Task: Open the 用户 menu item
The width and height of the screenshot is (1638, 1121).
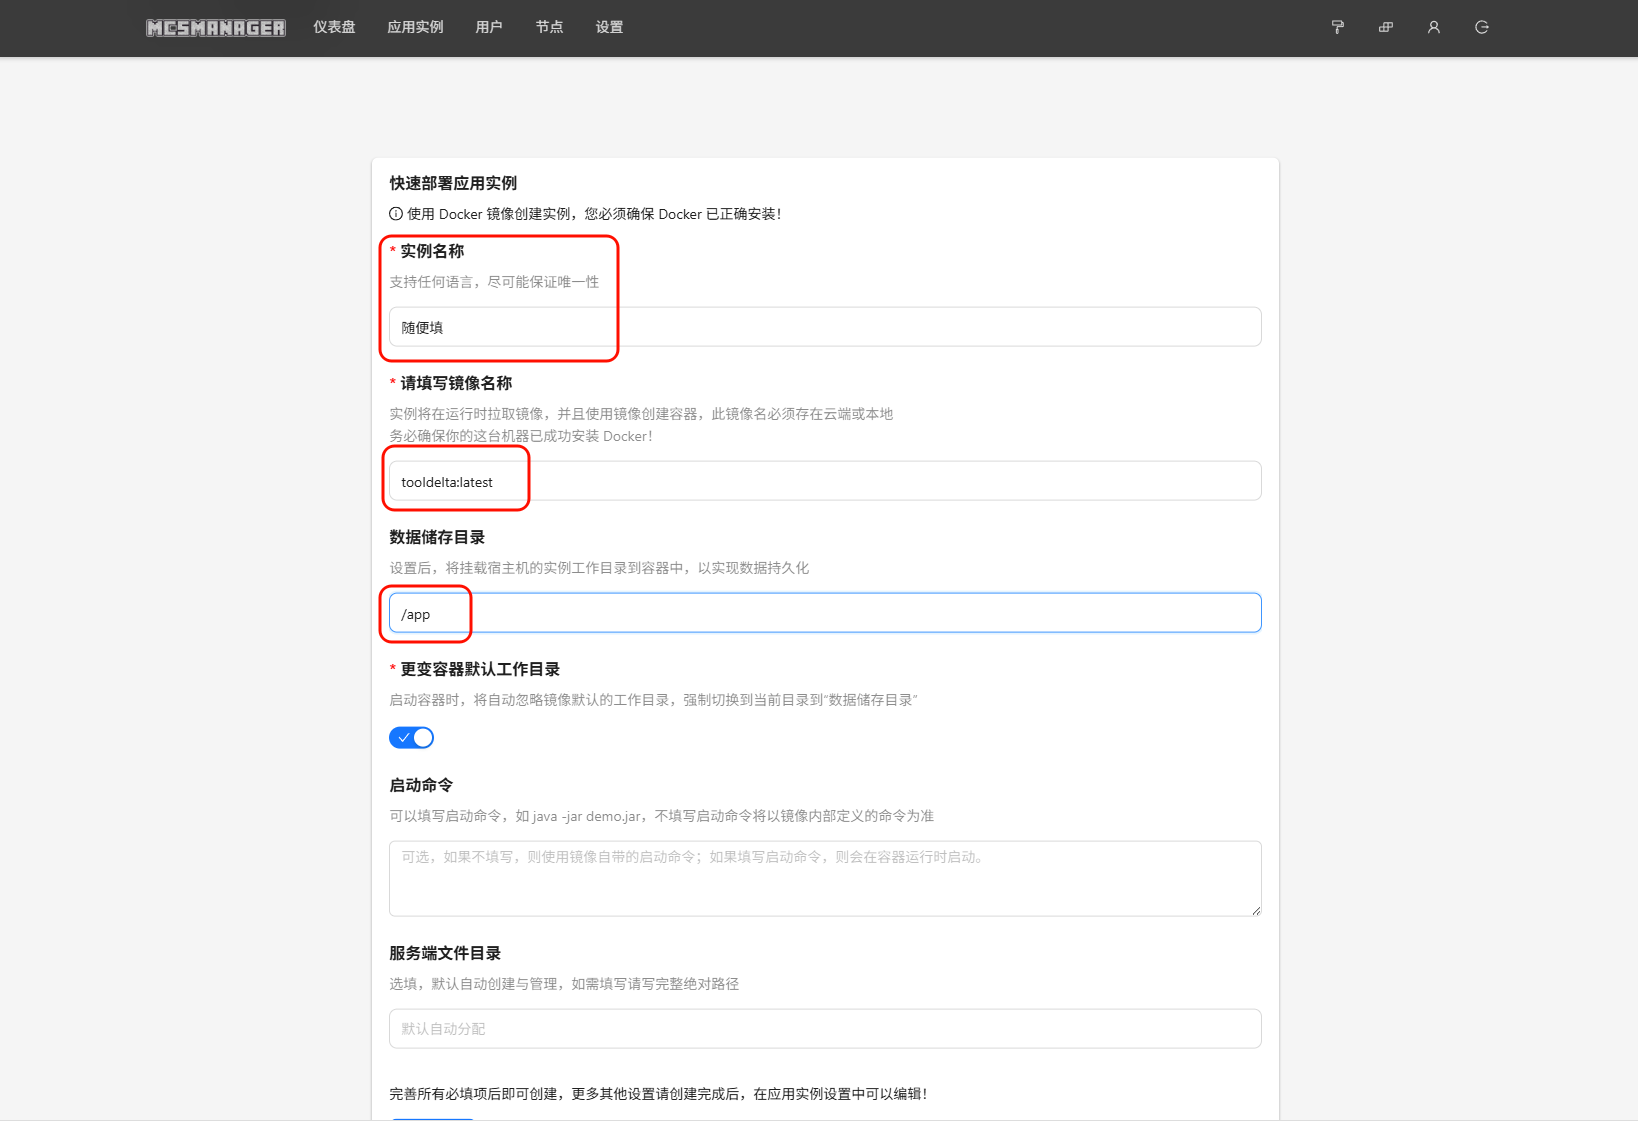Action: [489, 28]
